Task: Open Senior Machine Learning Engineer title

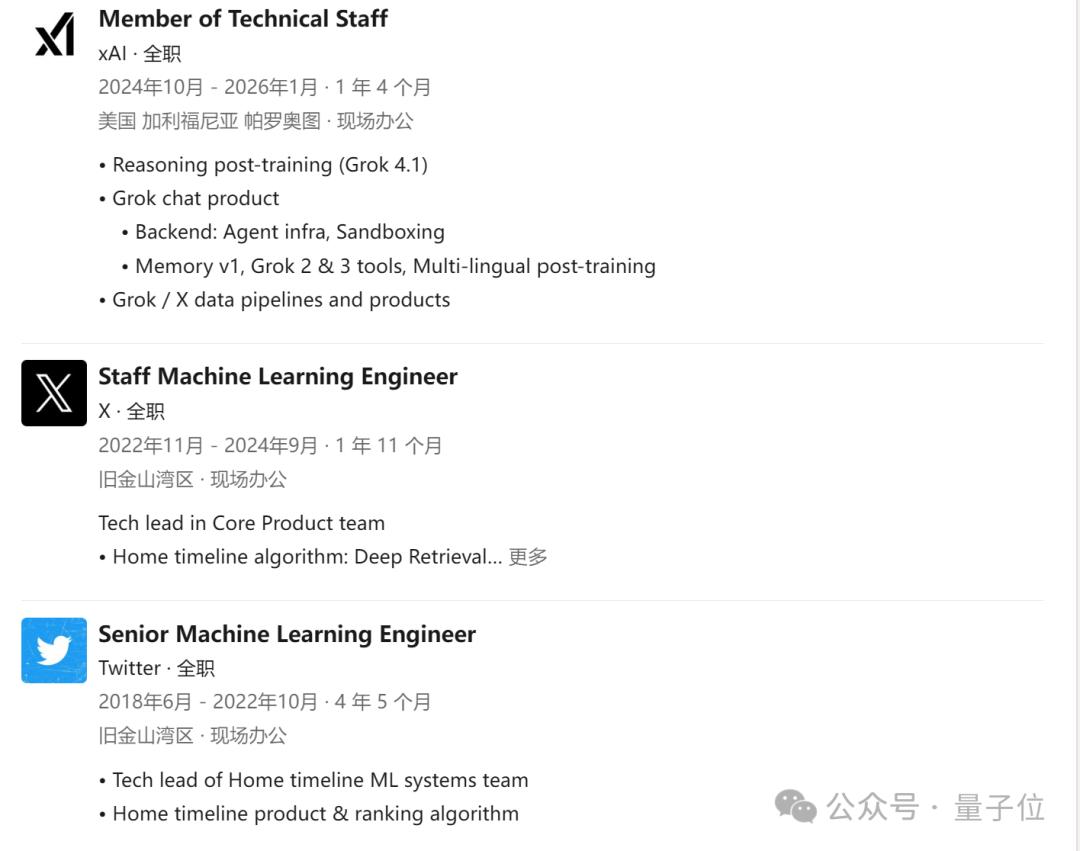Action: click(x=287, y=634)
